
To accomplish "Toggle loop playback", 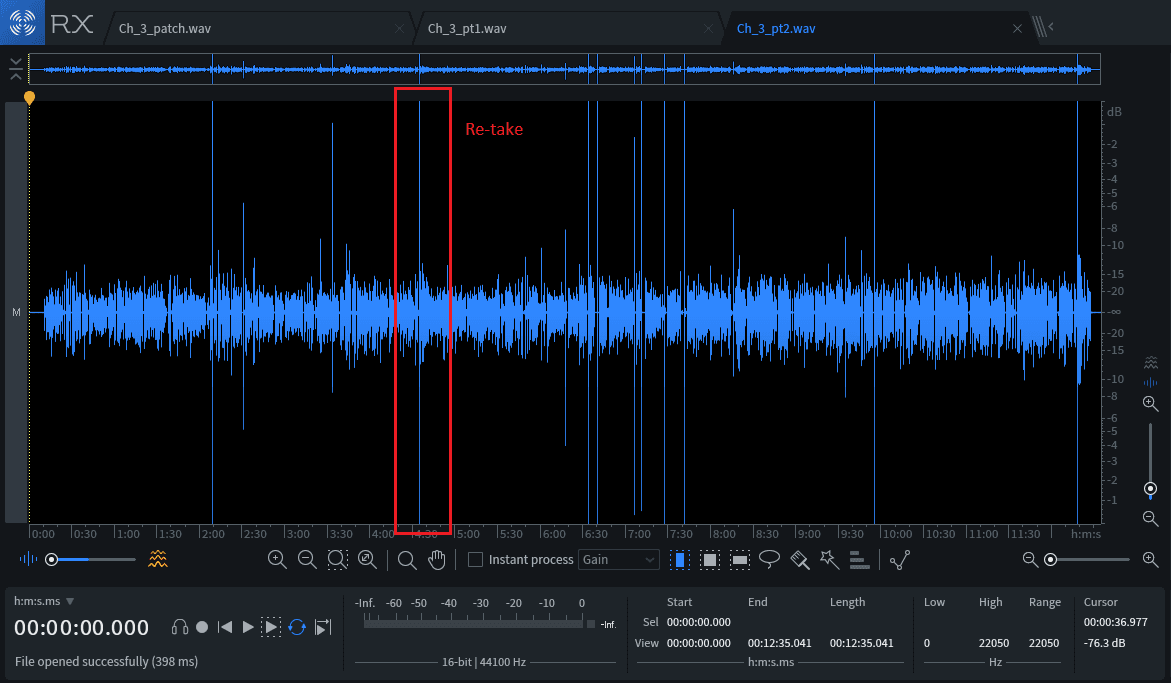I will point(297,627).
